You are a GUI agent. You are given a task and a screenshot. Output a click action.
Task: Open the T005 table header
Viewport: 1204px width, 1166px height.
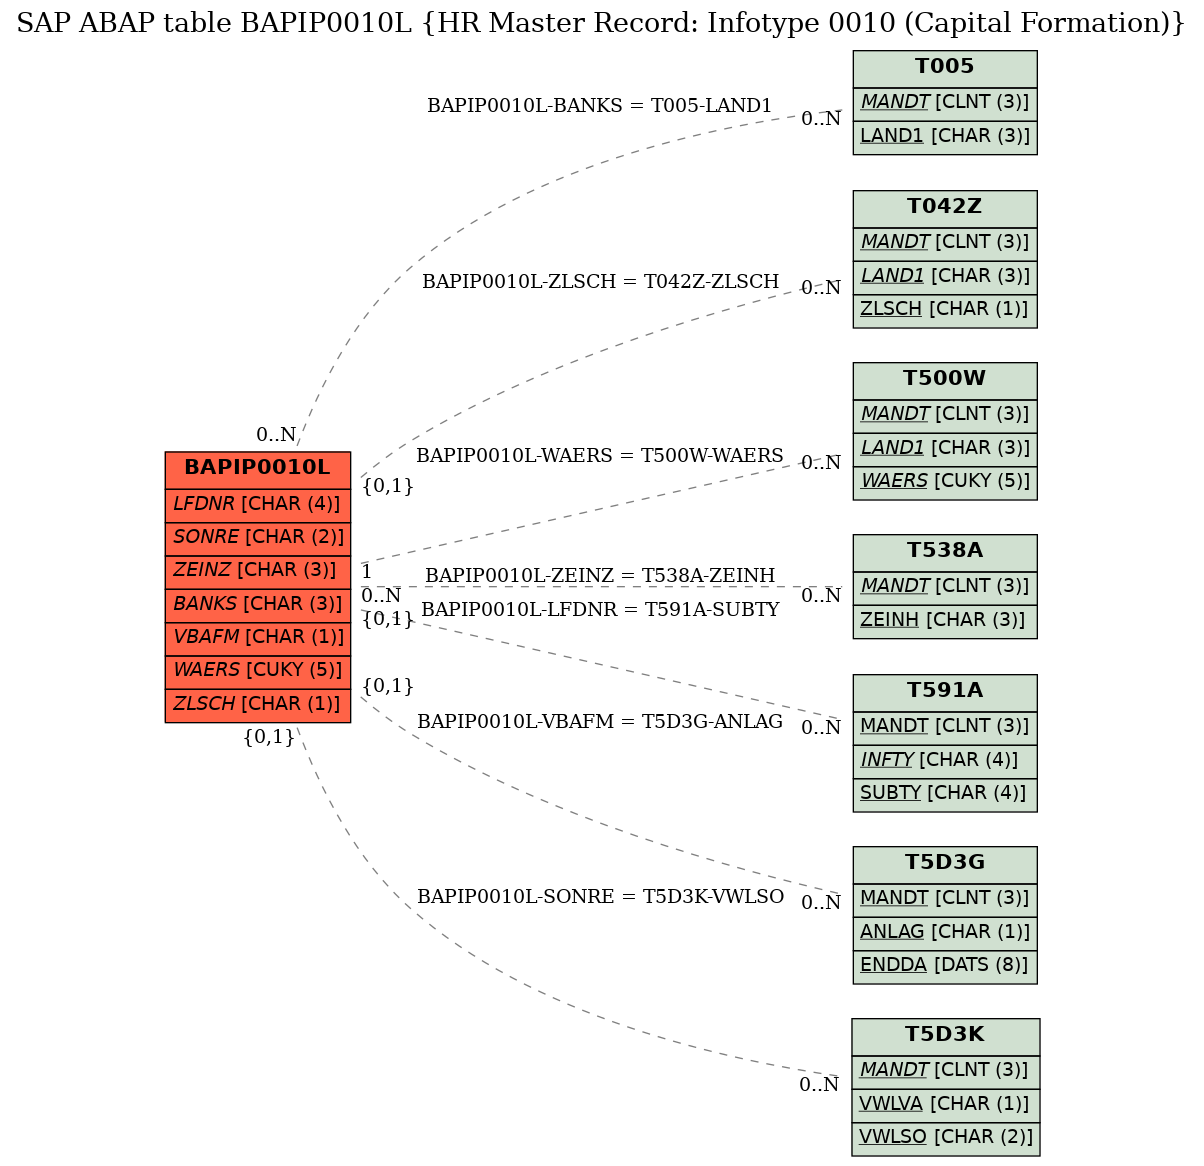(x=945, y=68)
